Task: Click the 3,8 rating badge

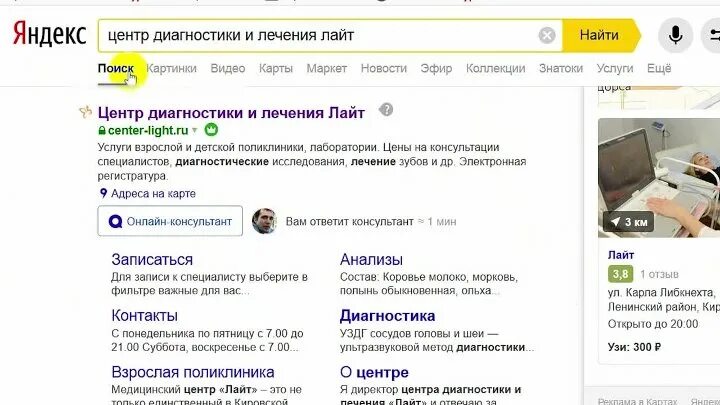Action: point(620,274)
